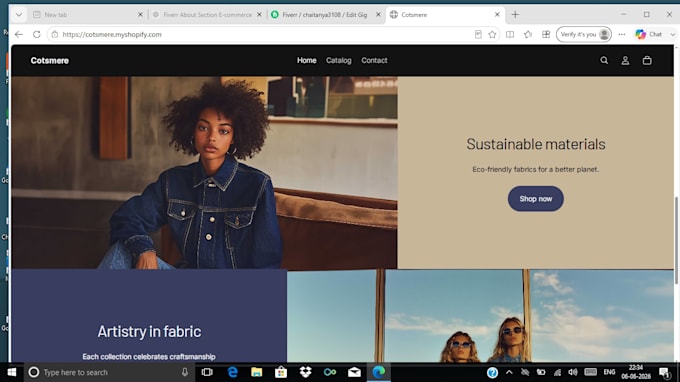Open the shopping cart bag icon

(647, 60)
